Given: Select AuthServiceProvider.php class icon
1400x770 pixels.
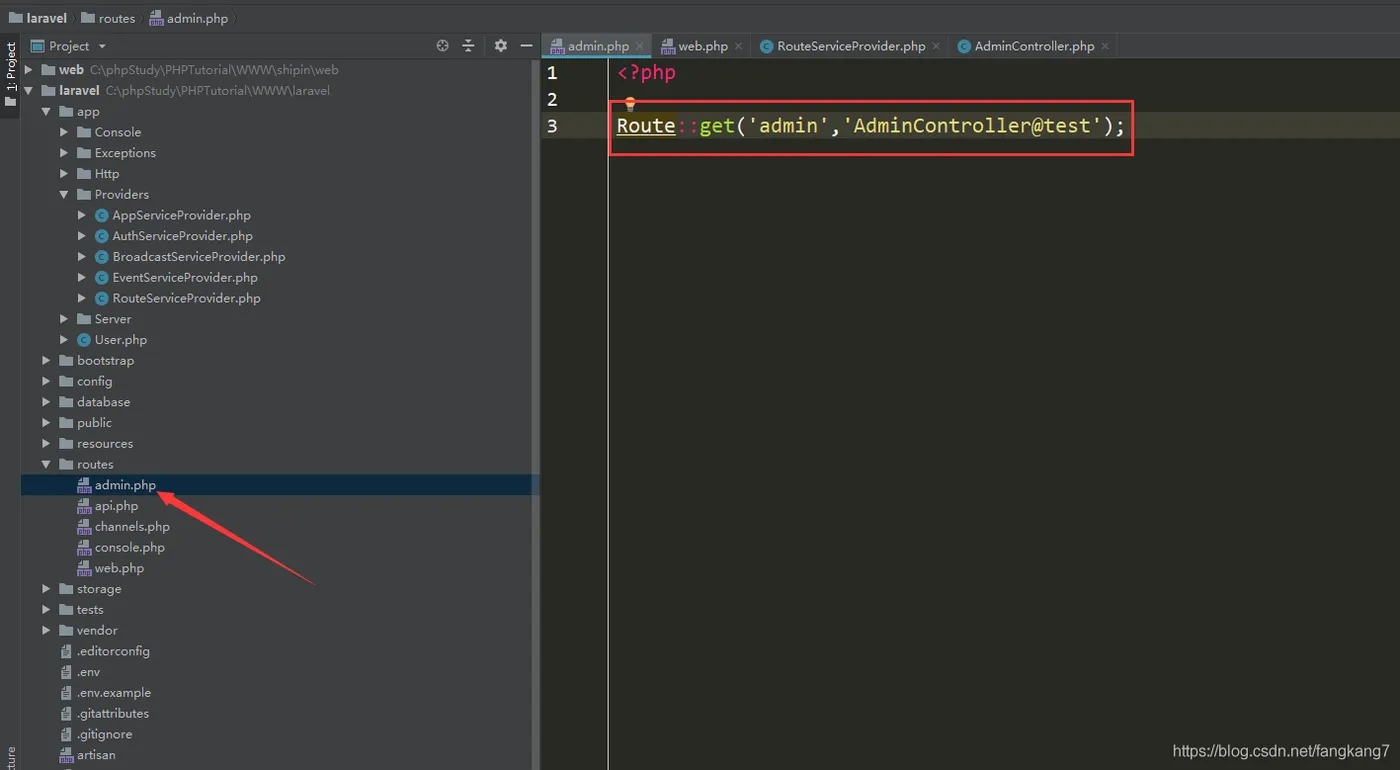Looking at the screenshot, I should click(102, 236).
